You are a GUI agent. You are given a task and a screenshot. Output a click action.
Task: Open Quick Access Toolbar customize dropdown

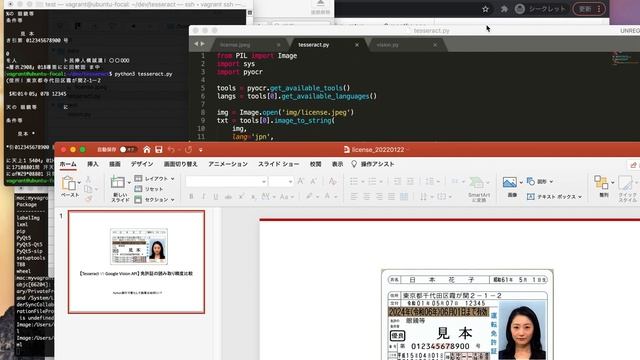200,150
